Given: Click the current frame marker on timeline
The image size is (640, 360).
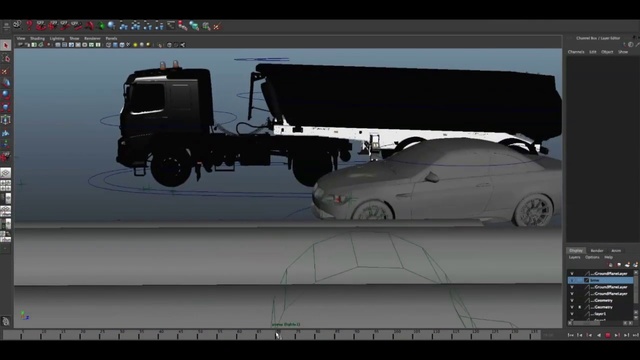Looking at the screenshot, I should 277,335.
